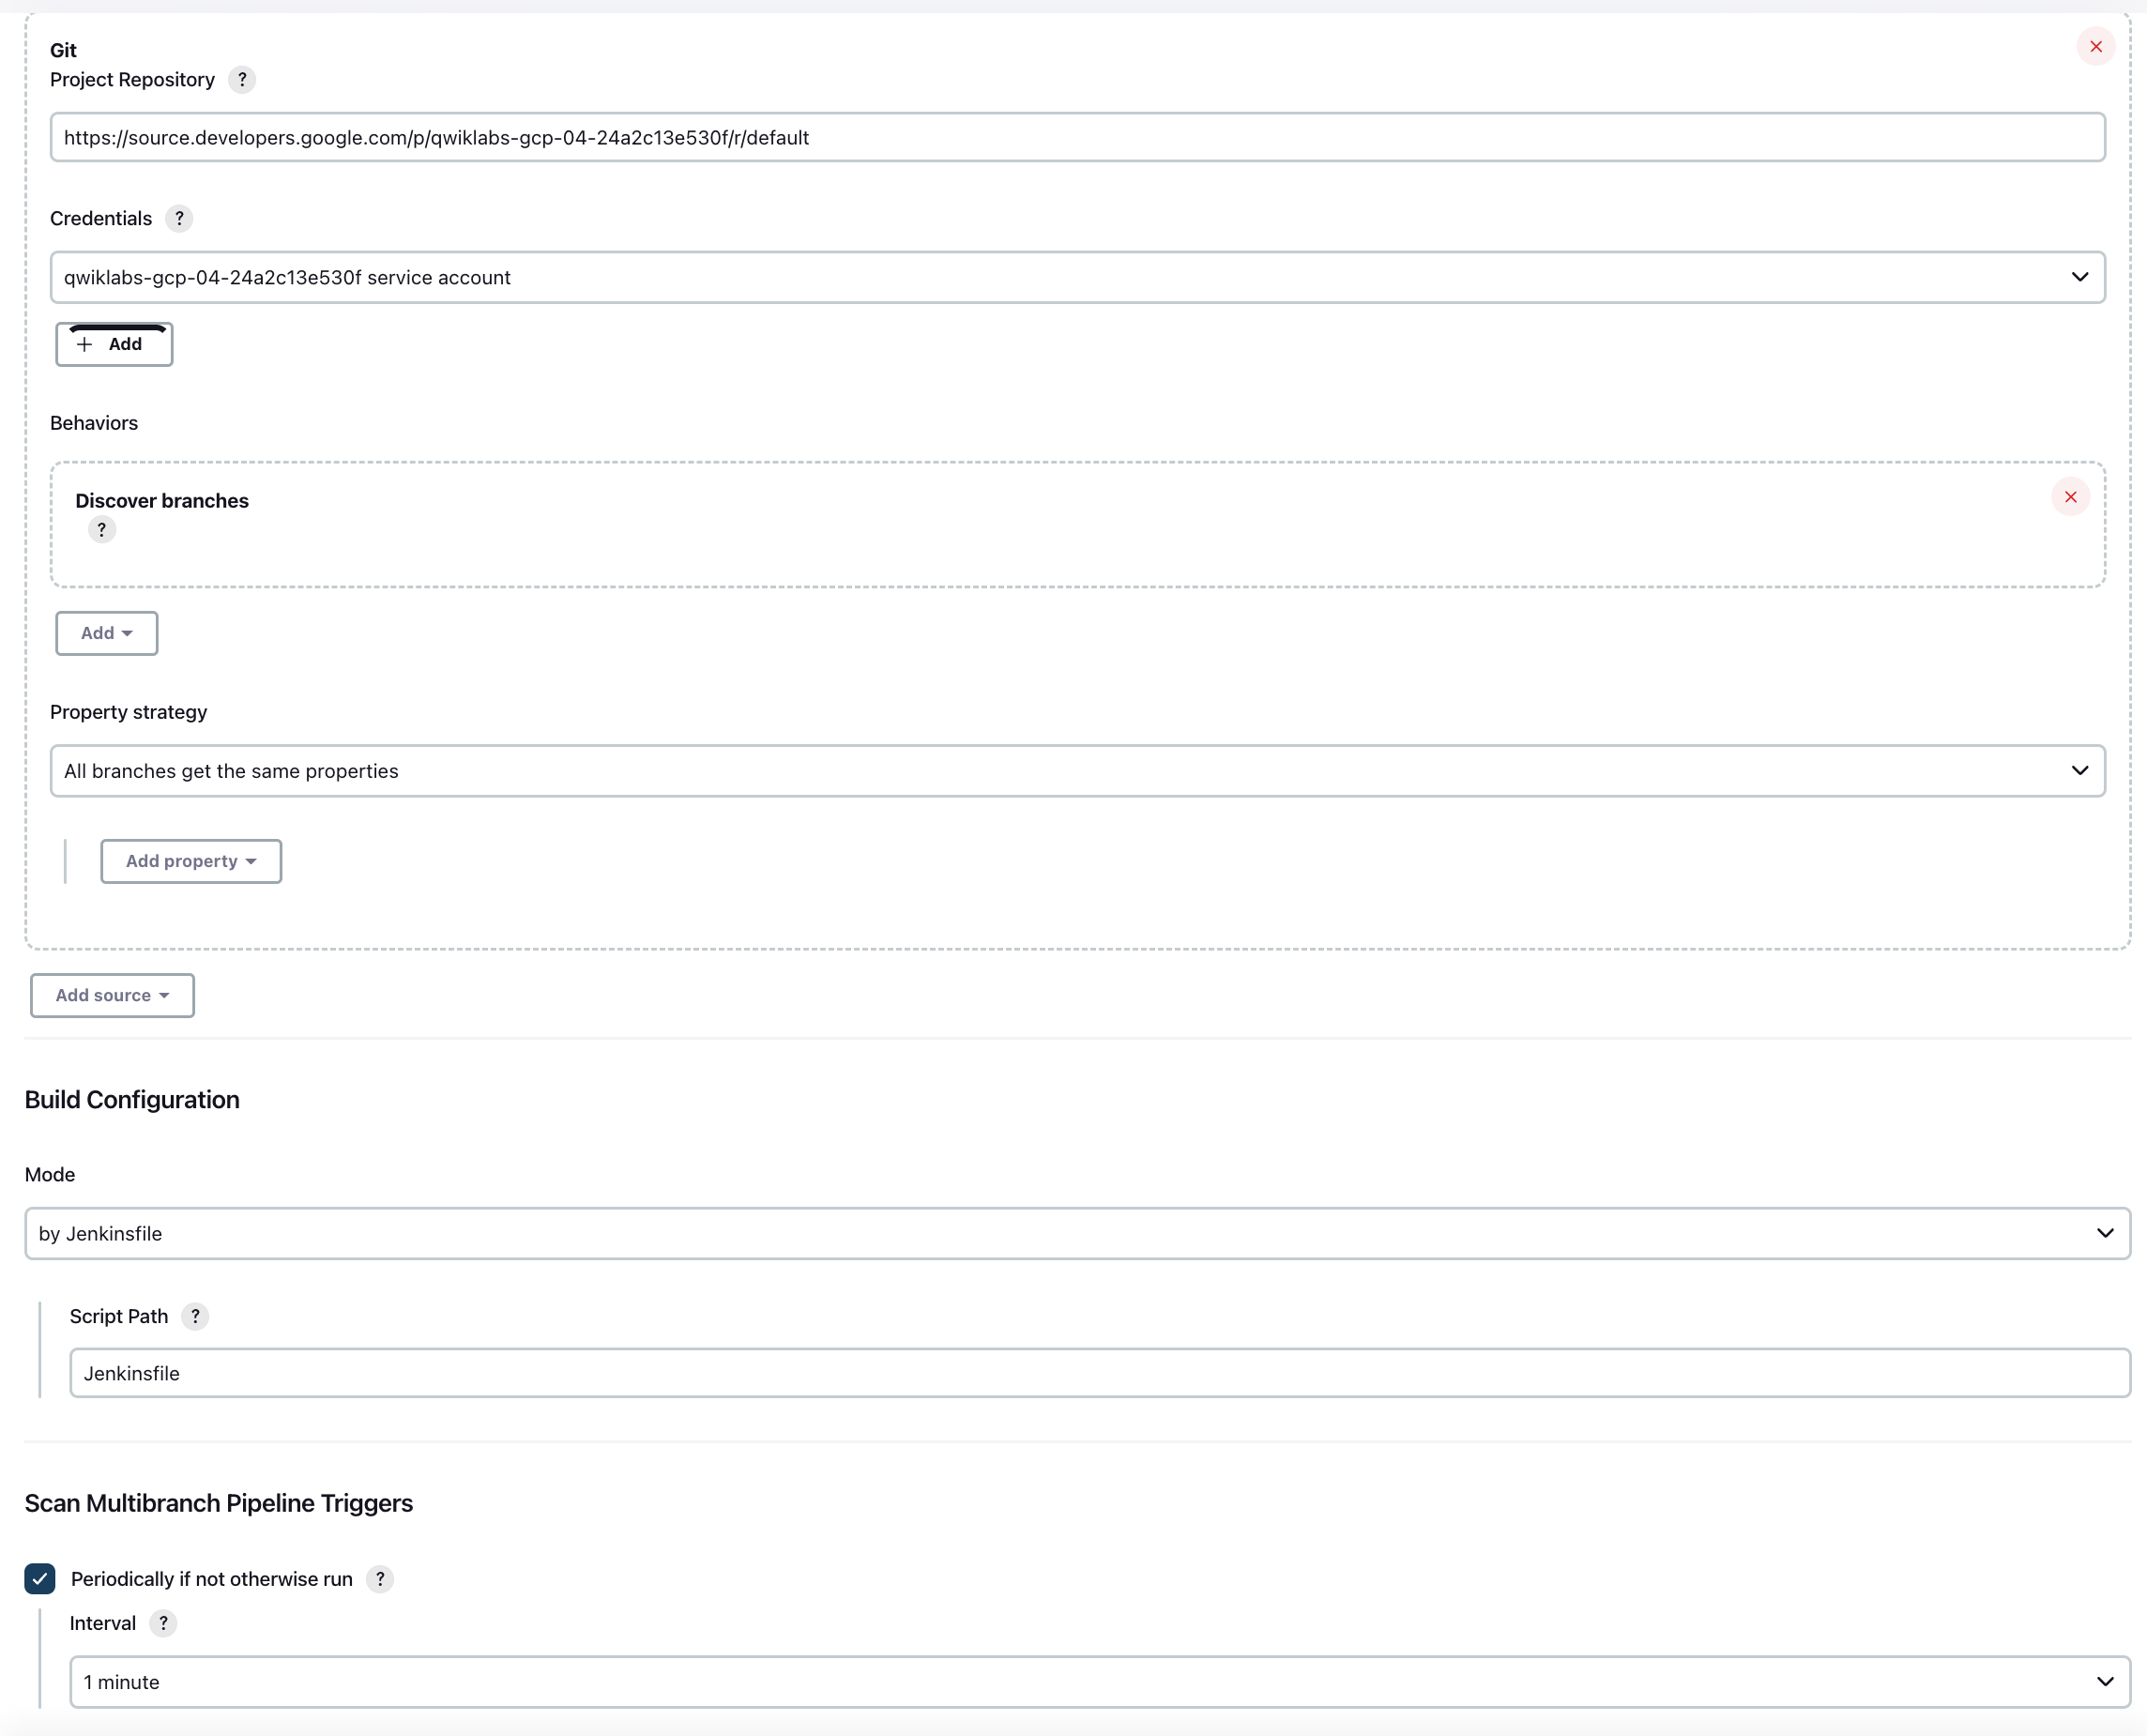
Task: Expand the Property strategy dropdown
Action: pos(1077,771)
